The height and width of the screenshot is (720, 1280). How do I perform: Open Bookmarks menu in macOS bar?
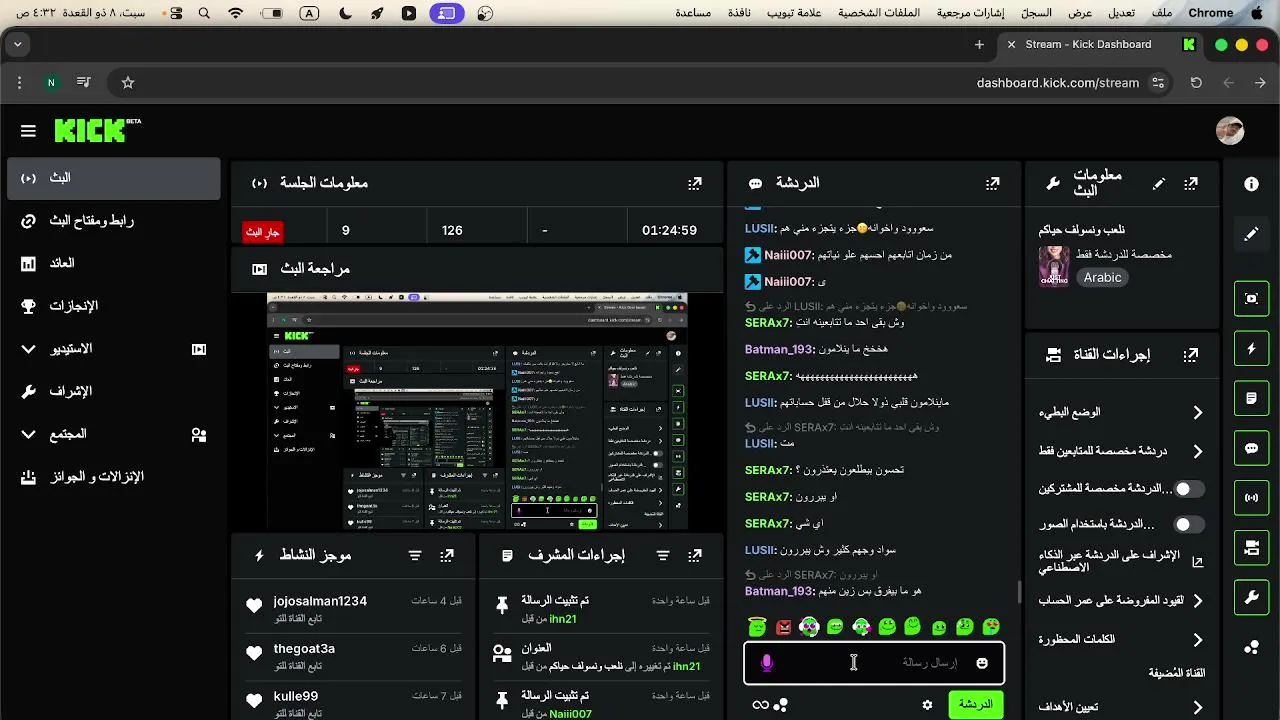973,13
